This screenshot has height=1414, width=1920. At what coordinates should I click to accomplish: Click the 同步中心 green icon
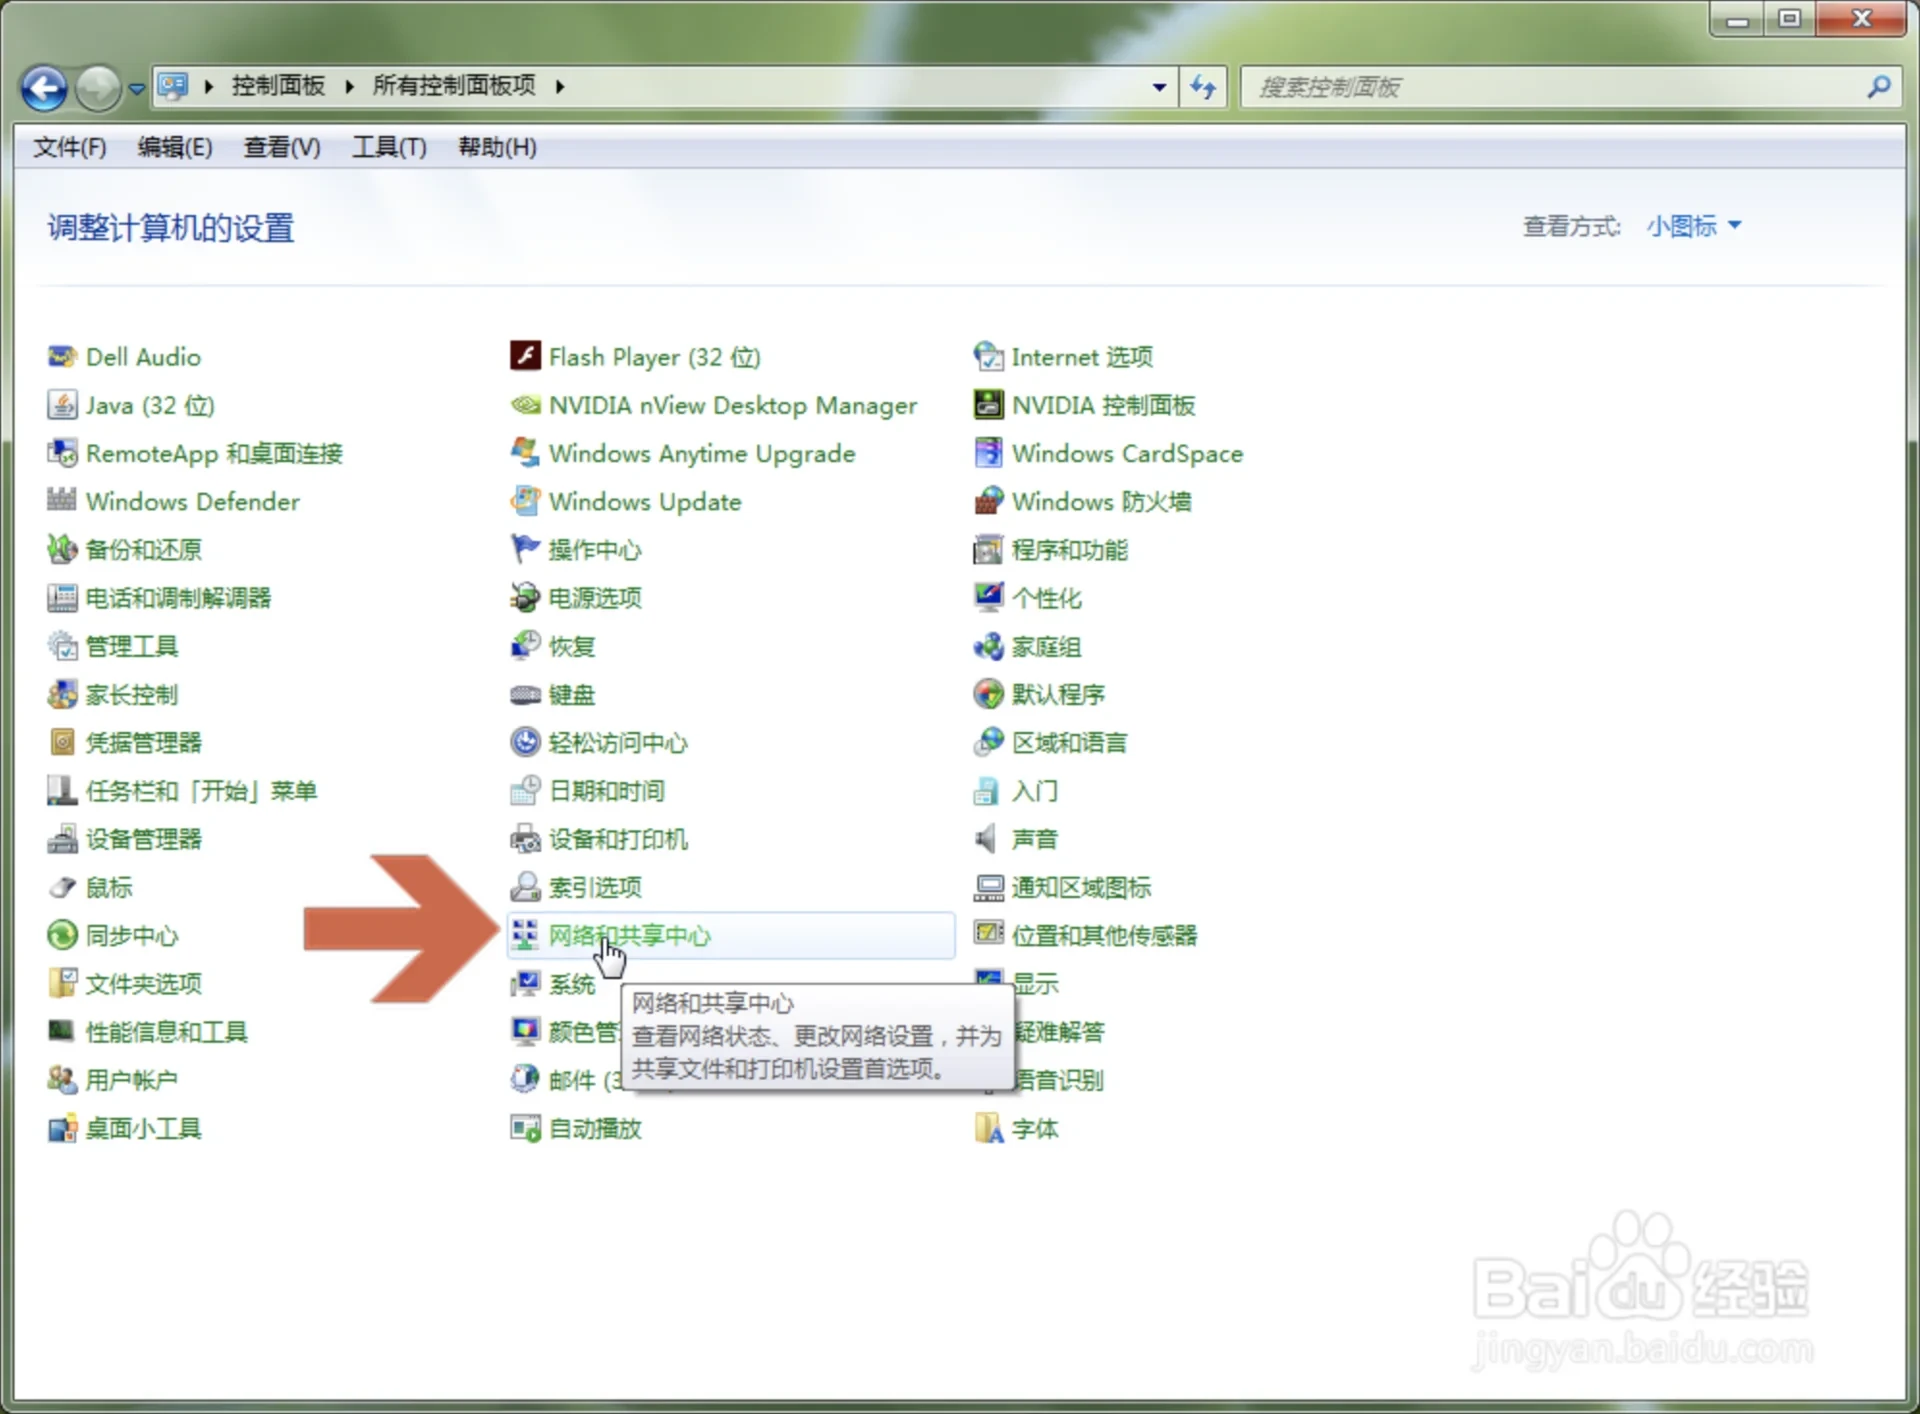(61, 934)
